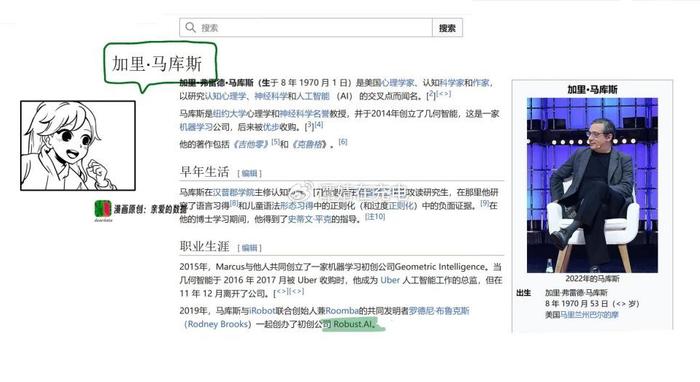Open the 马里兰州巴尔的摩 birthplace link

589,315
